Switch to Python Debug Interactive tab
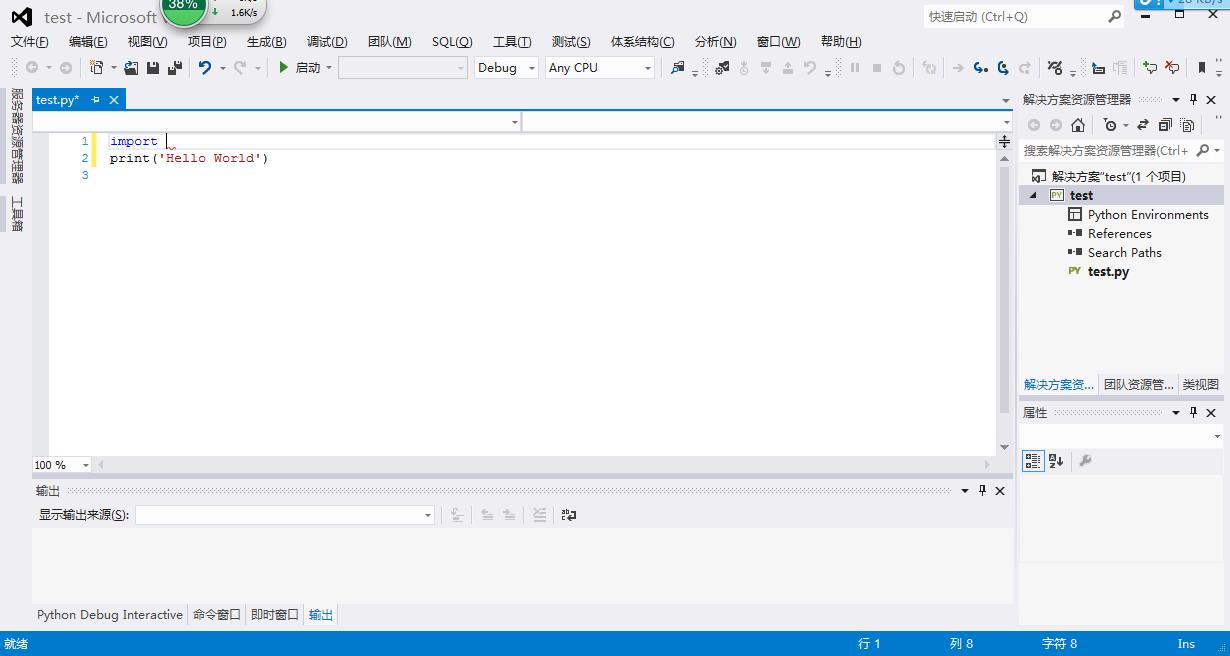 [110, 615]
